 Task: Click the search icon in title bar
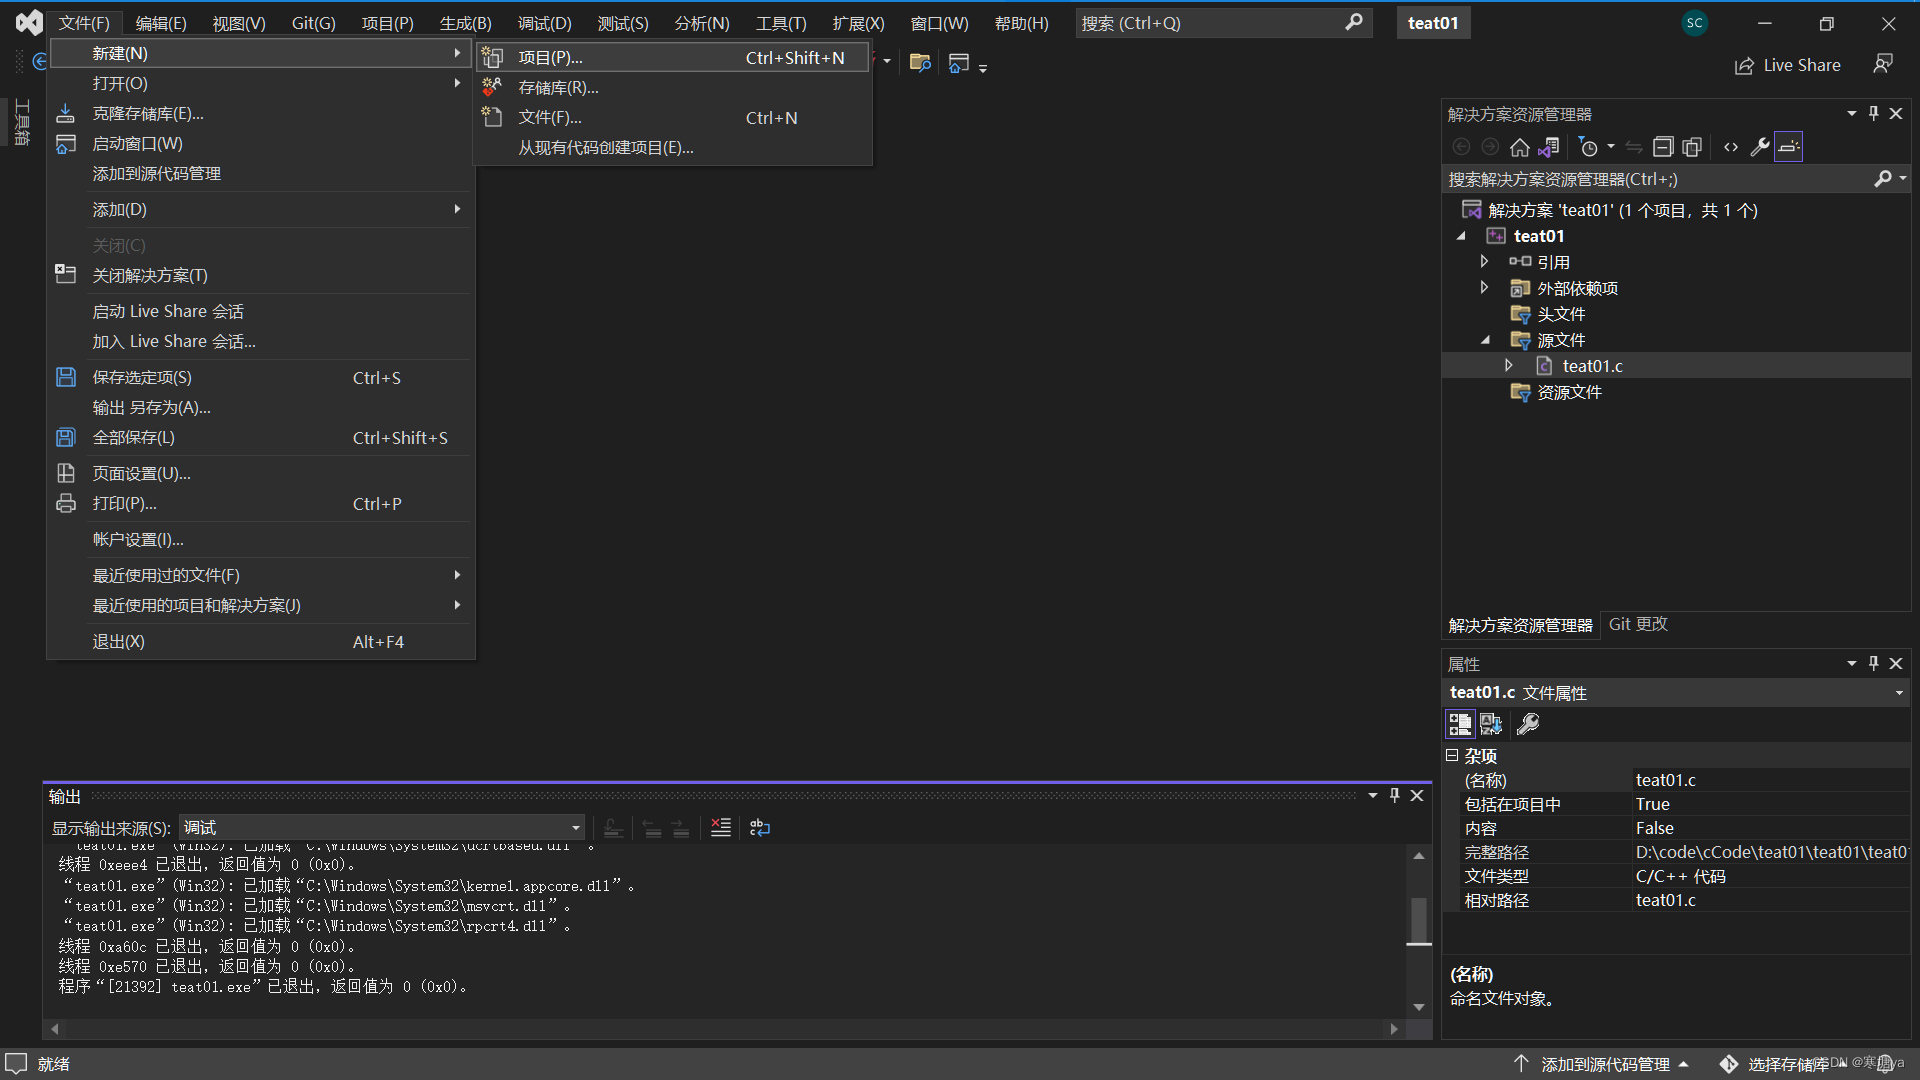click(1354, 22)
